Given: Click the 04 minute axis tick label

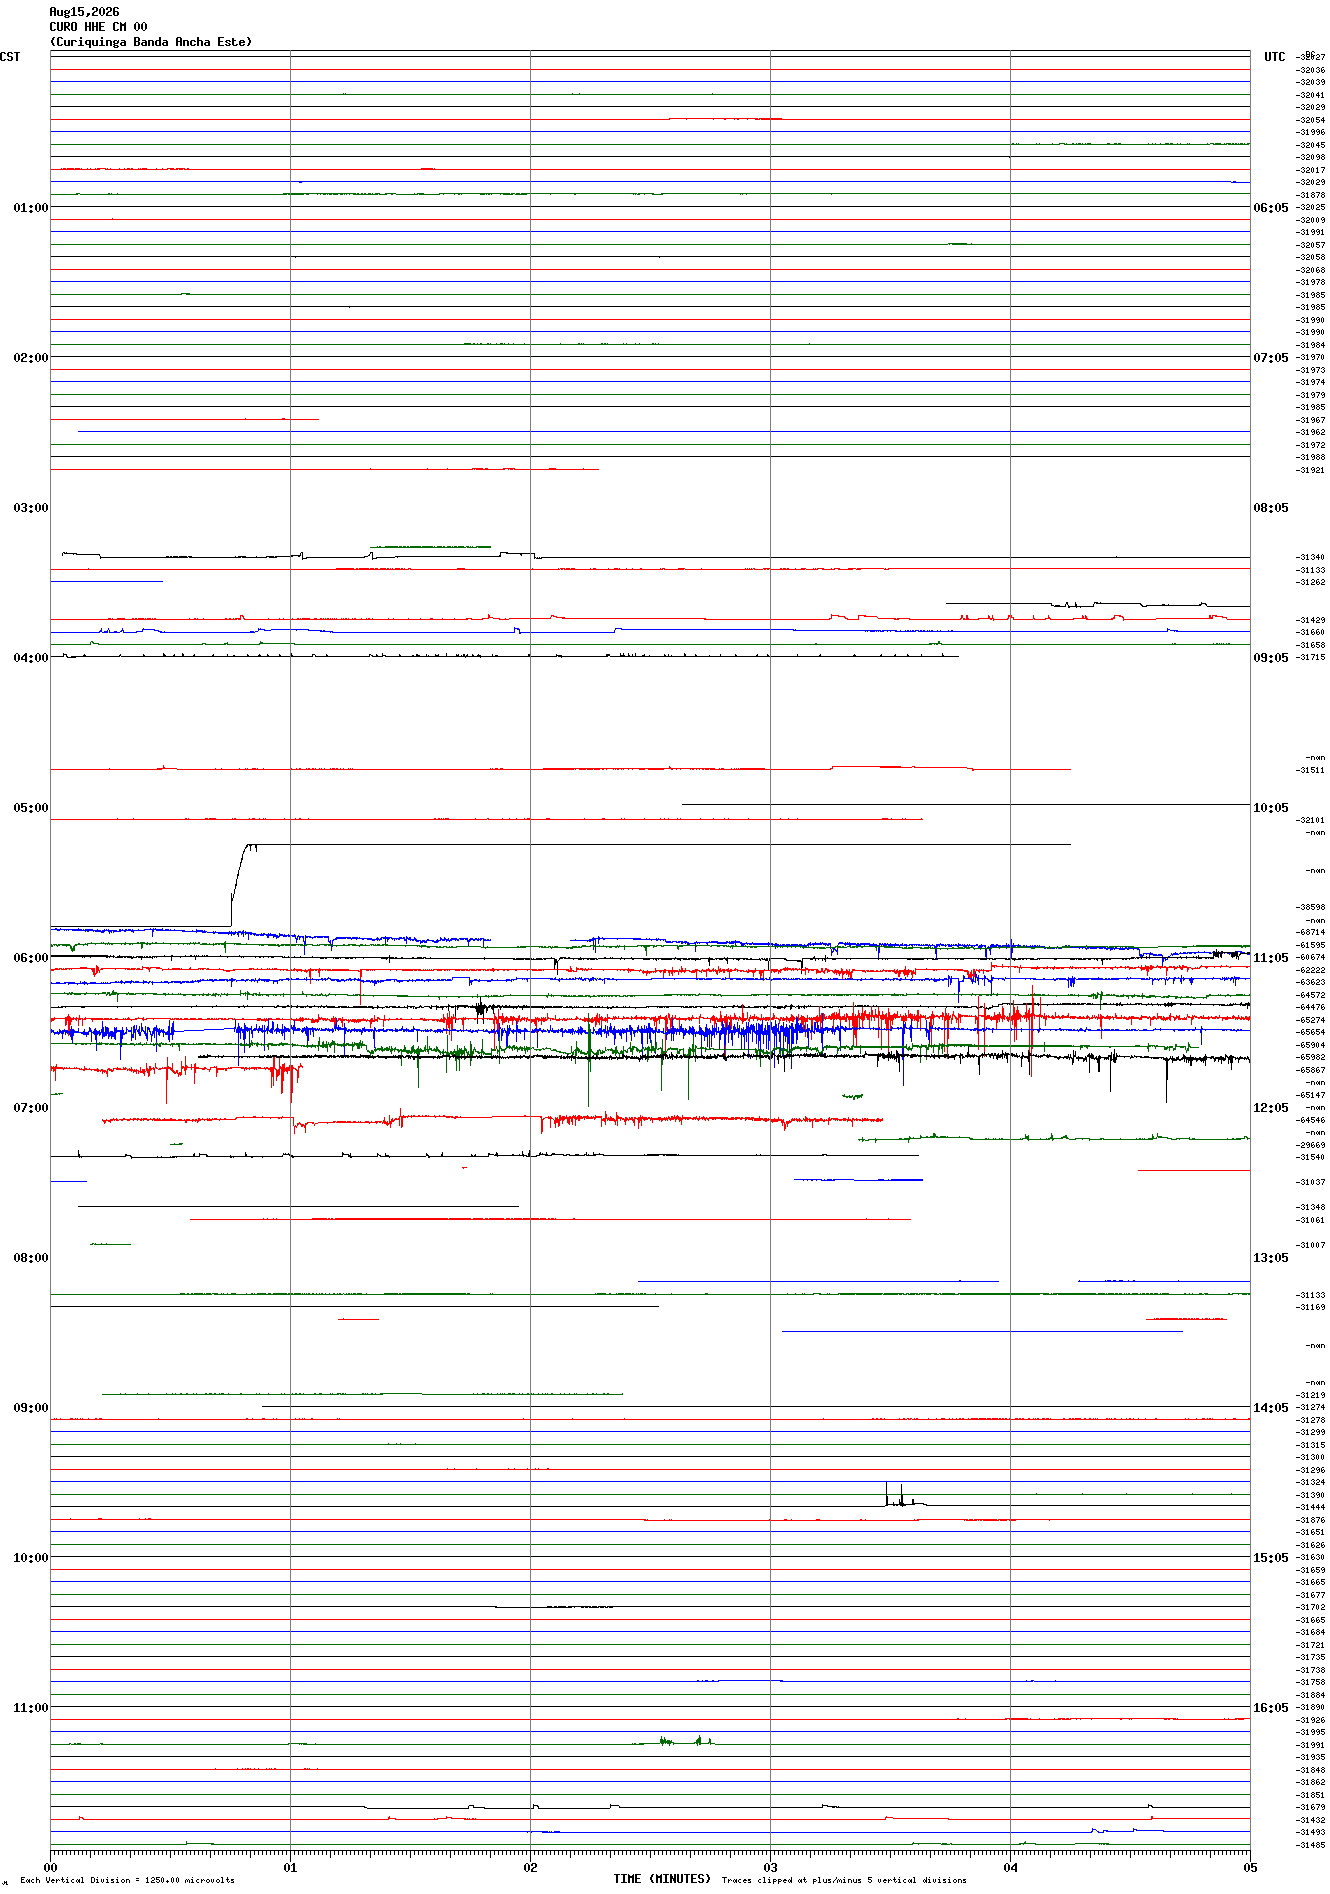Looking at the screenshot, I should point(1010,1868).
